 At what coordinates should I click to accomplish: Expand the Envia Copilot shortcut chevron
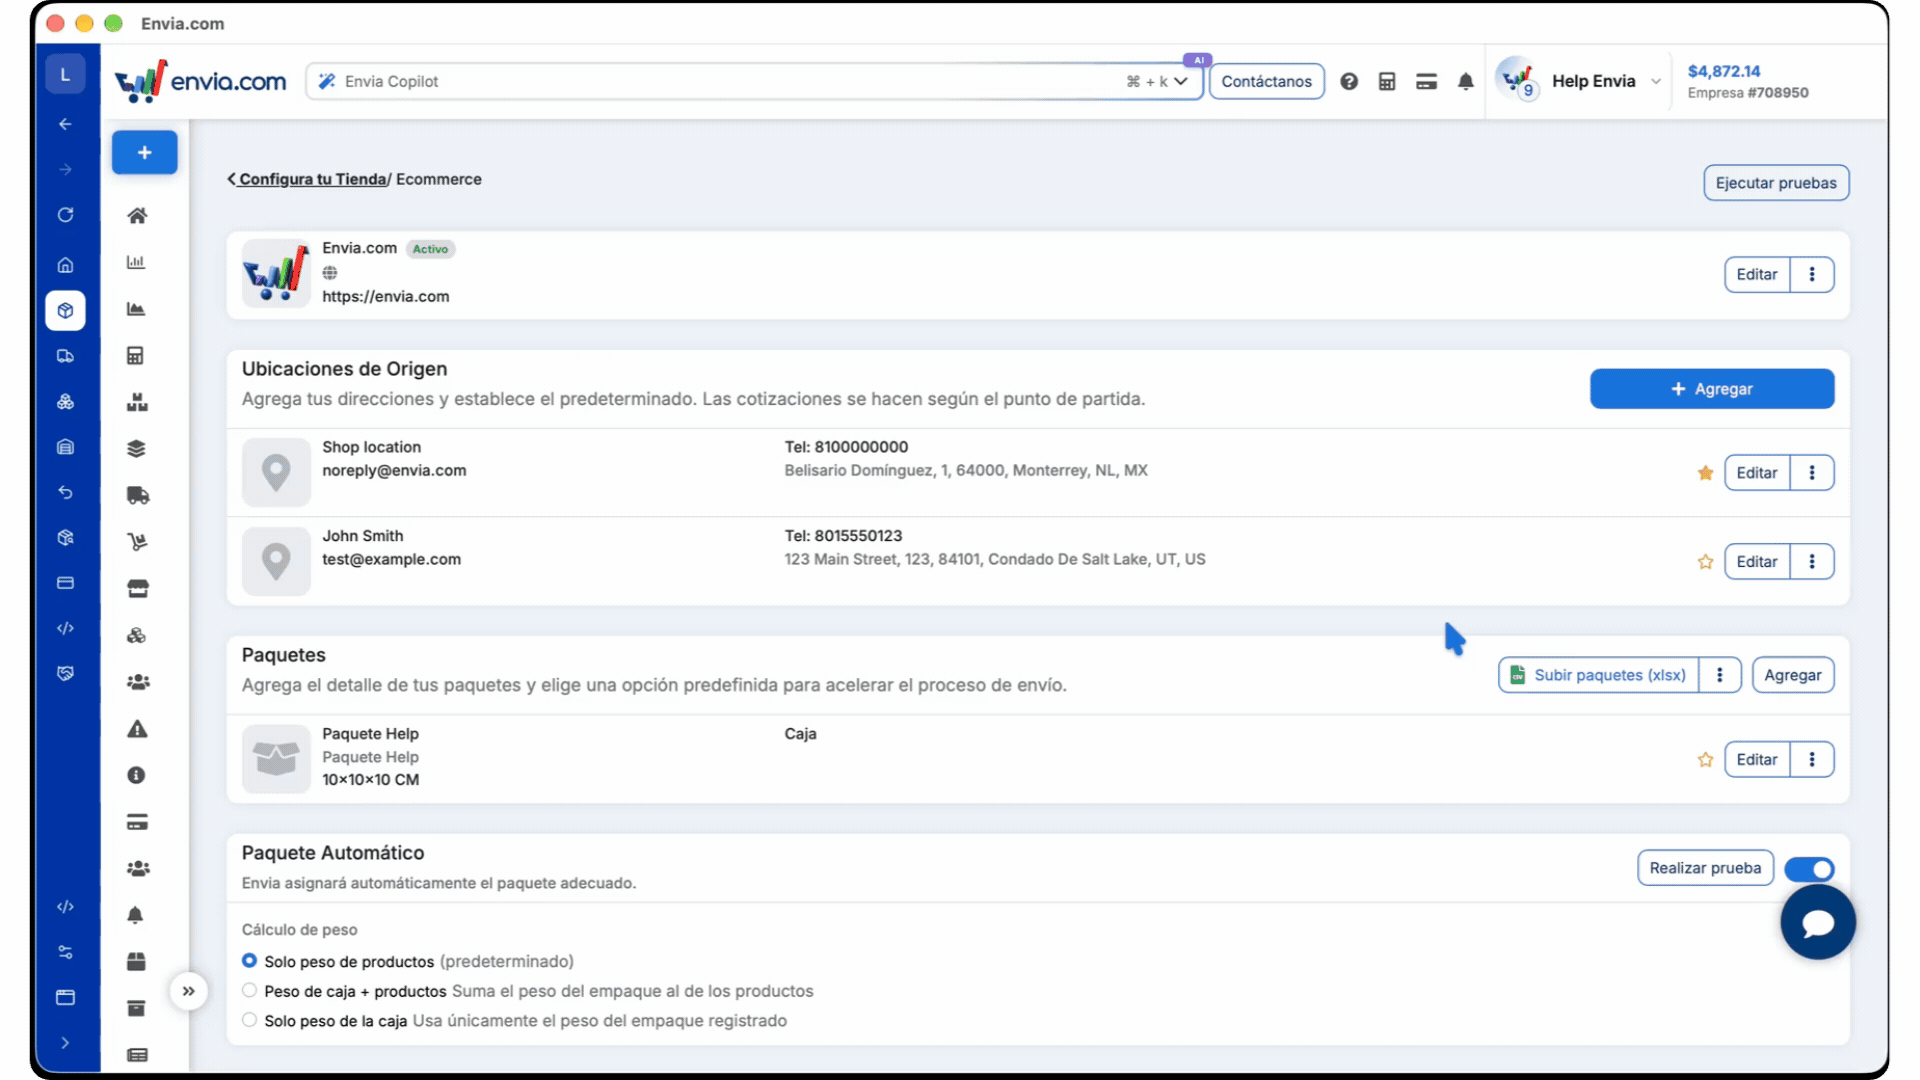[1181, 82]
